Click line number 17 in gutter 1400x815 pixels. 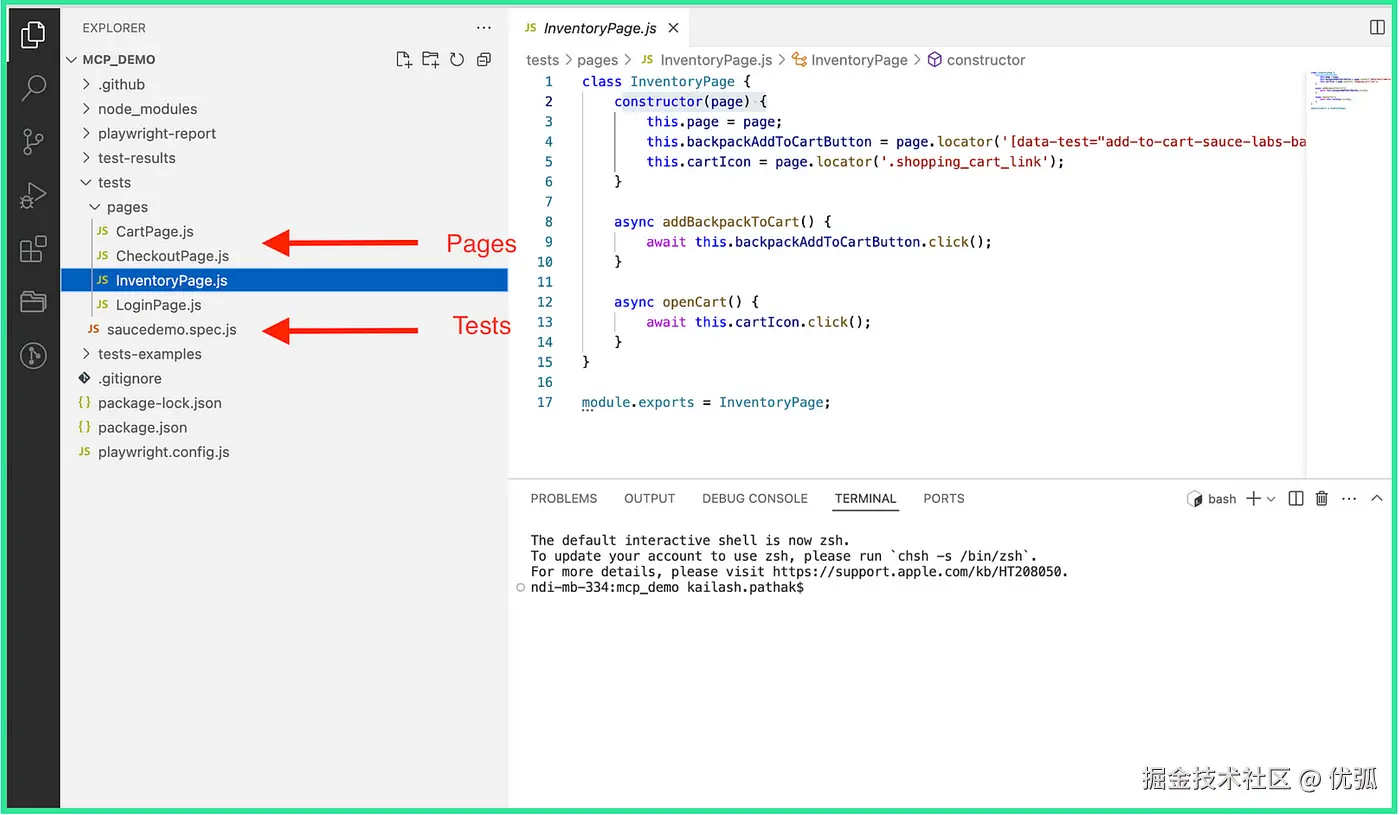point(545,402)
